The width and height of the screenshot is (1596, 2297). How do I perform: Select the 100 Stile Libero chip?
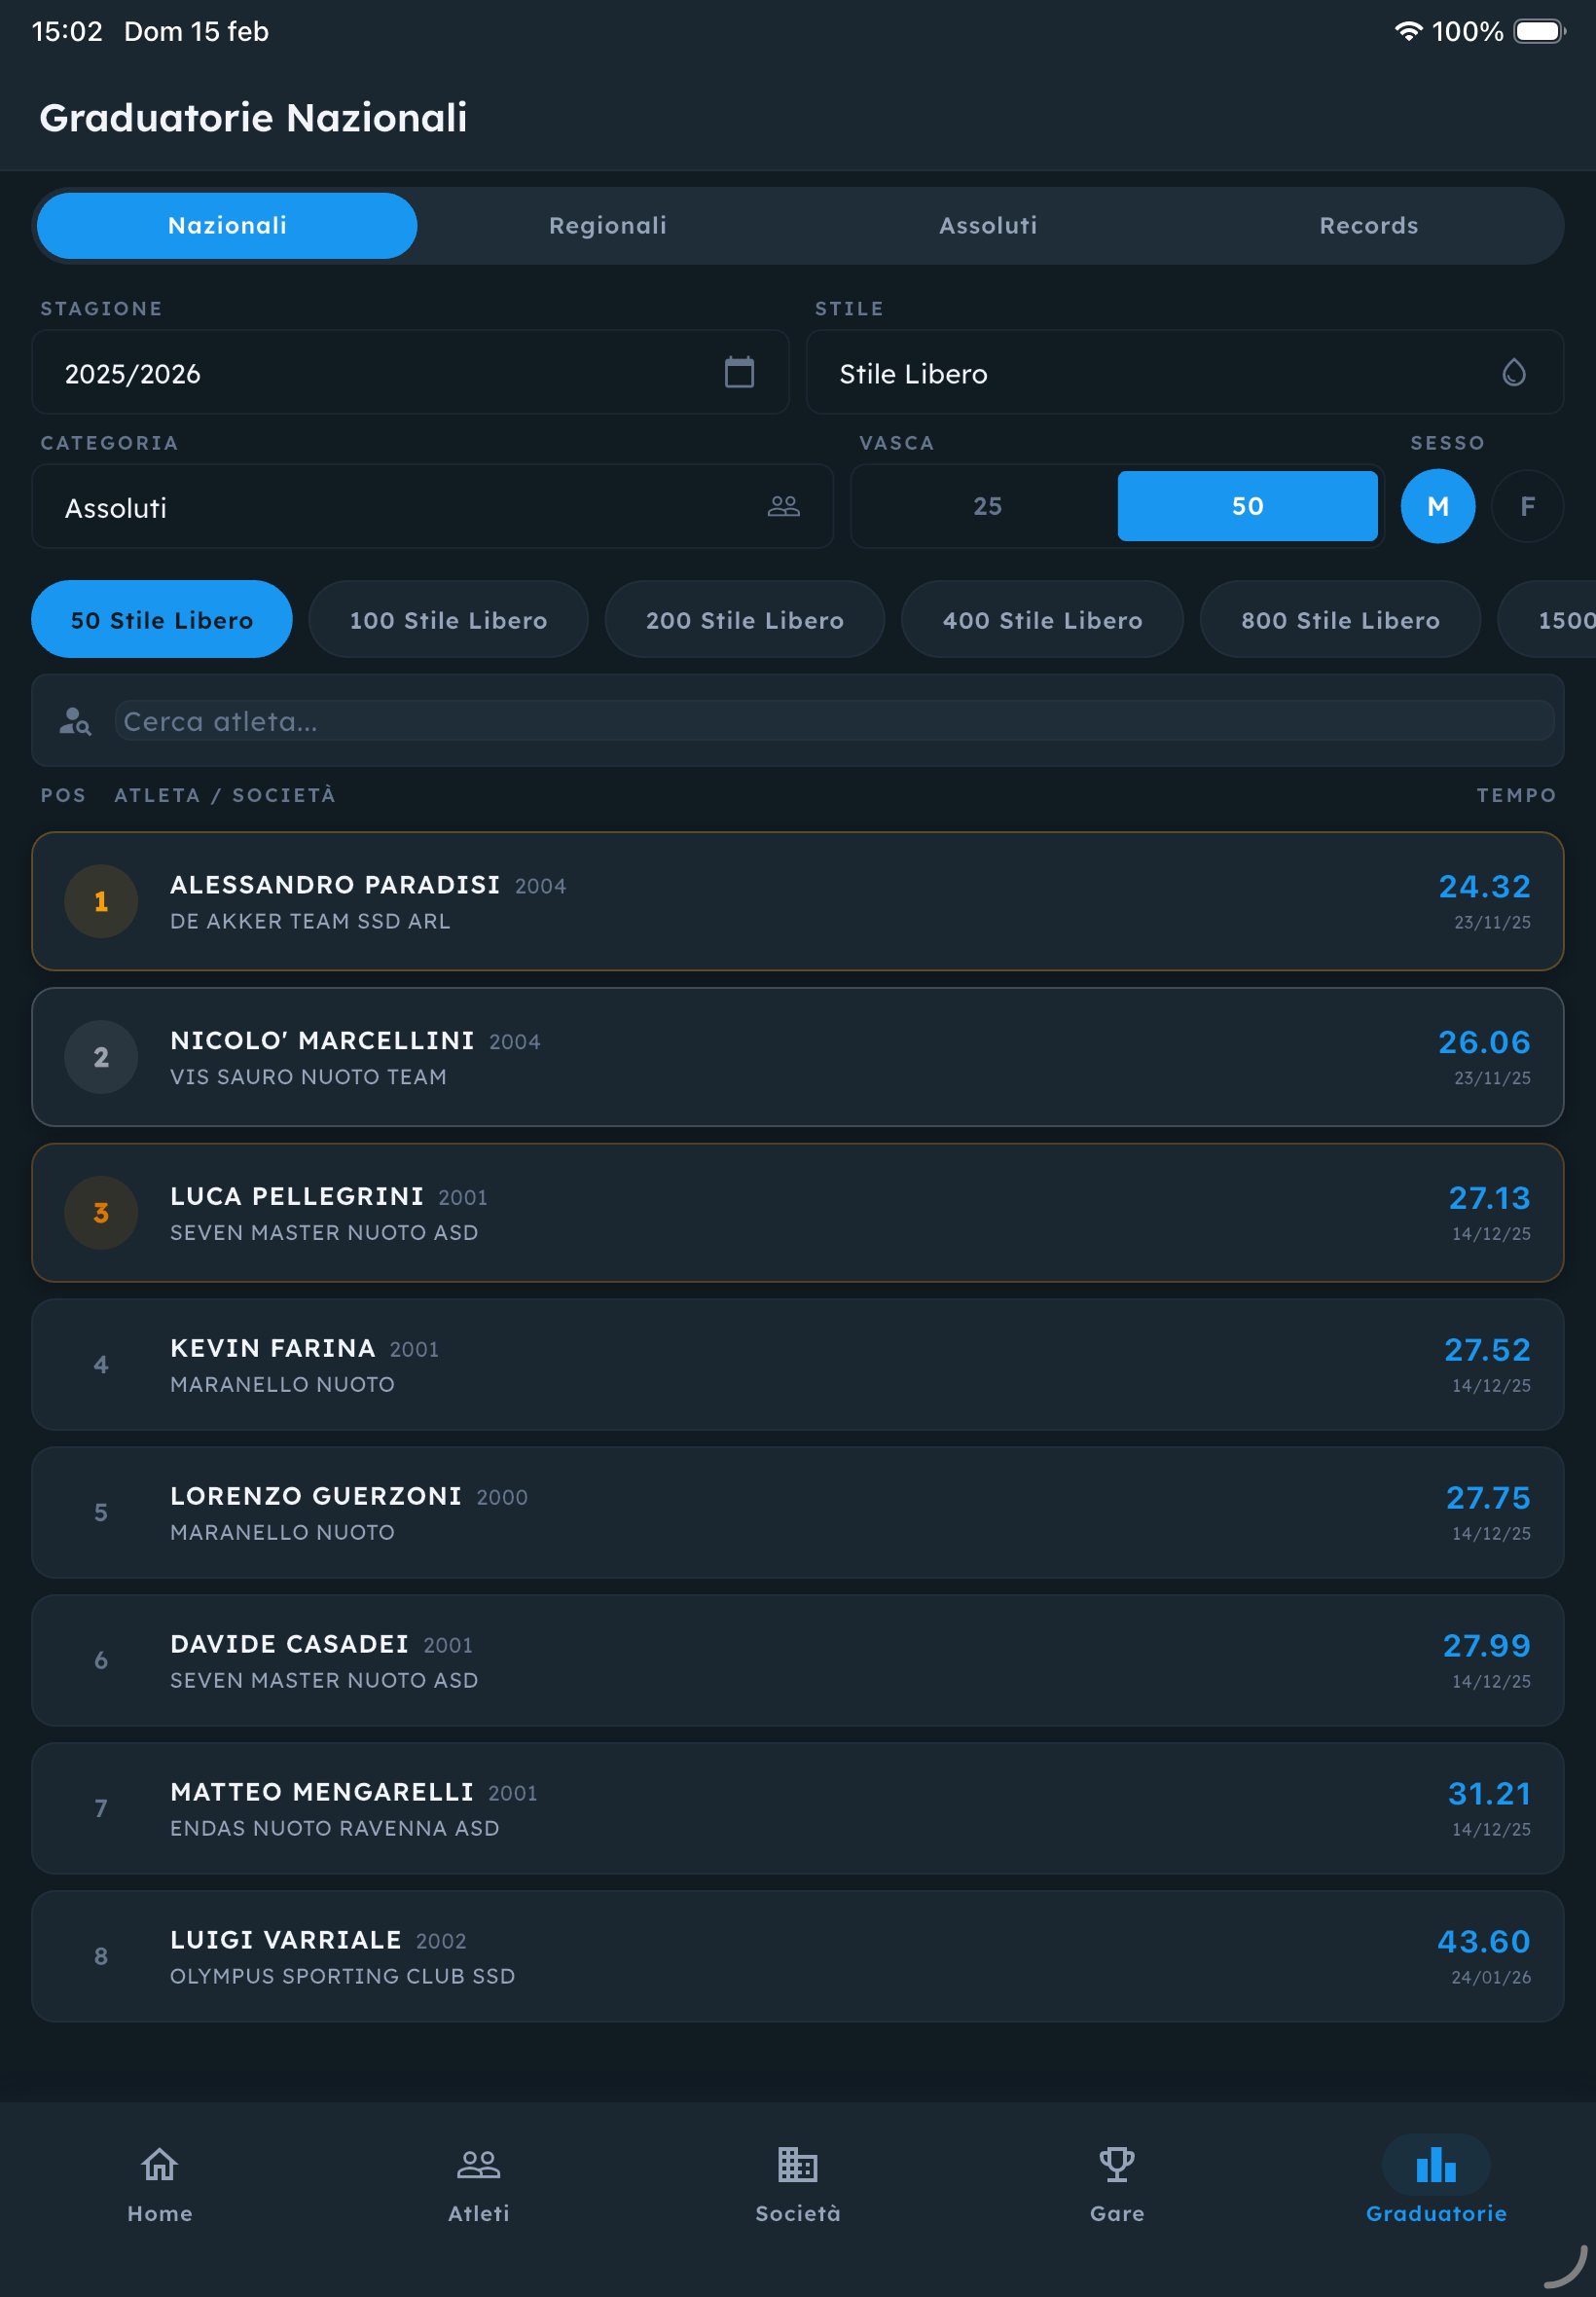tap(448, 620)
